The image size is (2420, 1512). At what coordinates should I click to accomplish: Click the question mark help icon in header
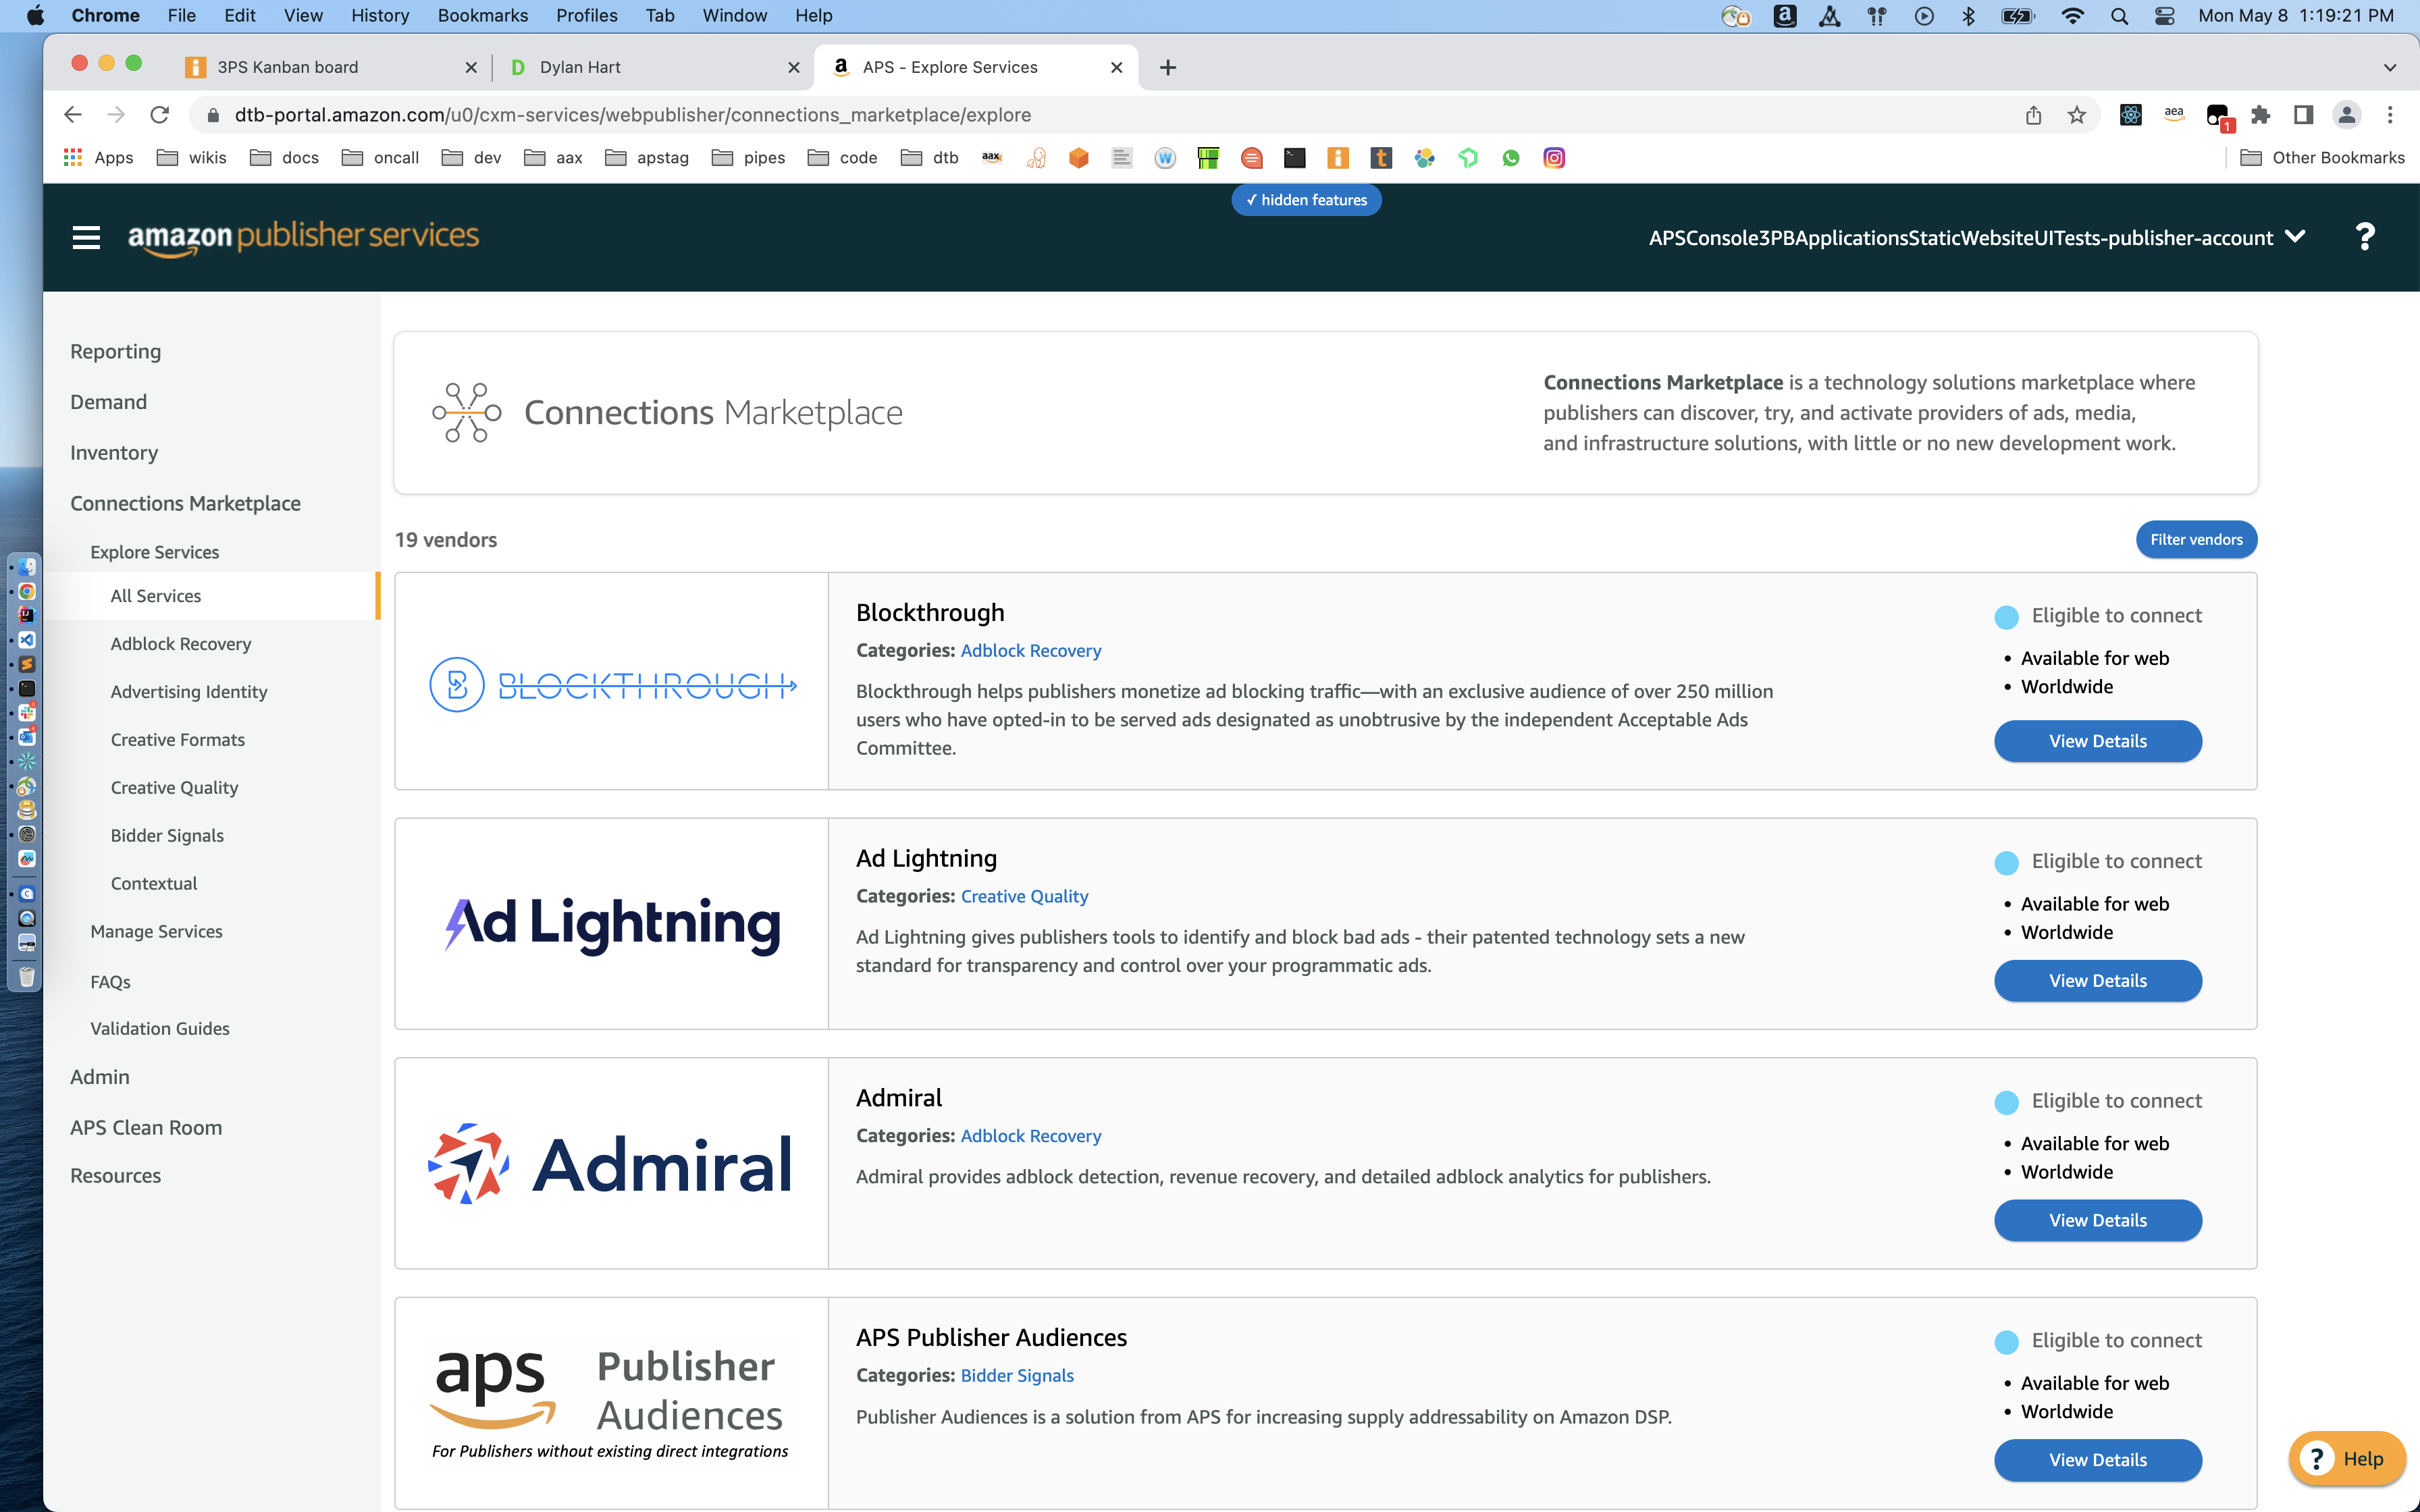click(x=2364, y=237)
